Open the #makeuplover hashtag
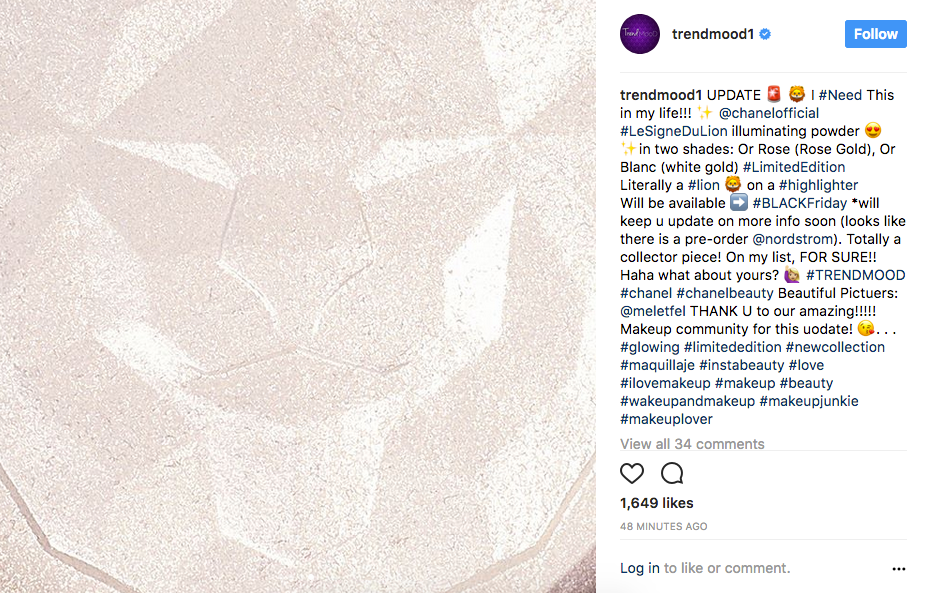Viewport: 929px width, 593px height. (x=666, y=419)
